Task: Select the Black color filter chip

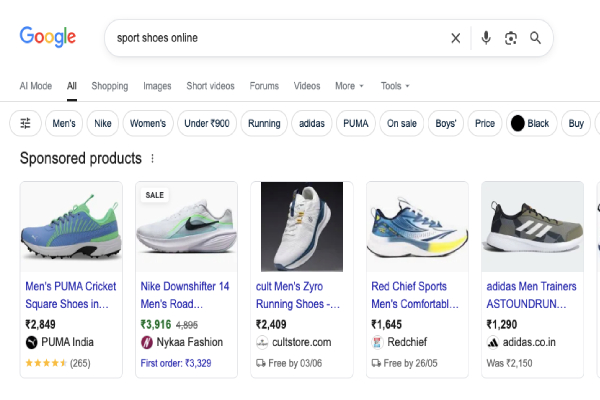Action: coord(532,123)
